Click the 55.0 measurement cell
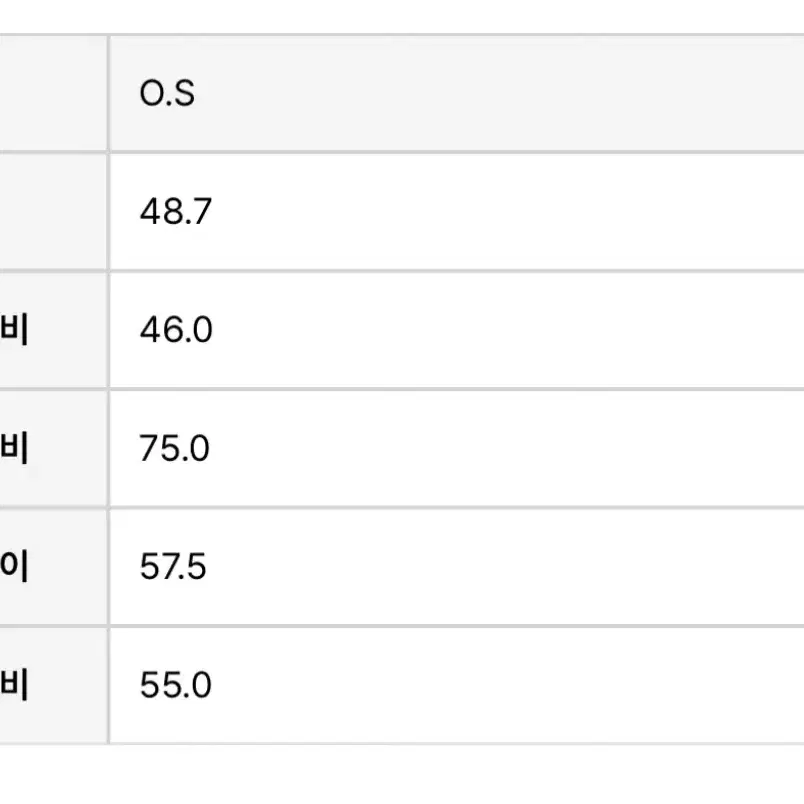This screenshot has height=804, width=804. pyautogui.click(x=457, y=685)
